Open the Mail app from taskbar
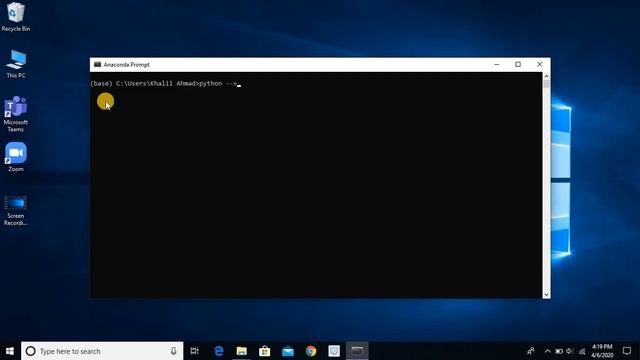 click(288, 351)
